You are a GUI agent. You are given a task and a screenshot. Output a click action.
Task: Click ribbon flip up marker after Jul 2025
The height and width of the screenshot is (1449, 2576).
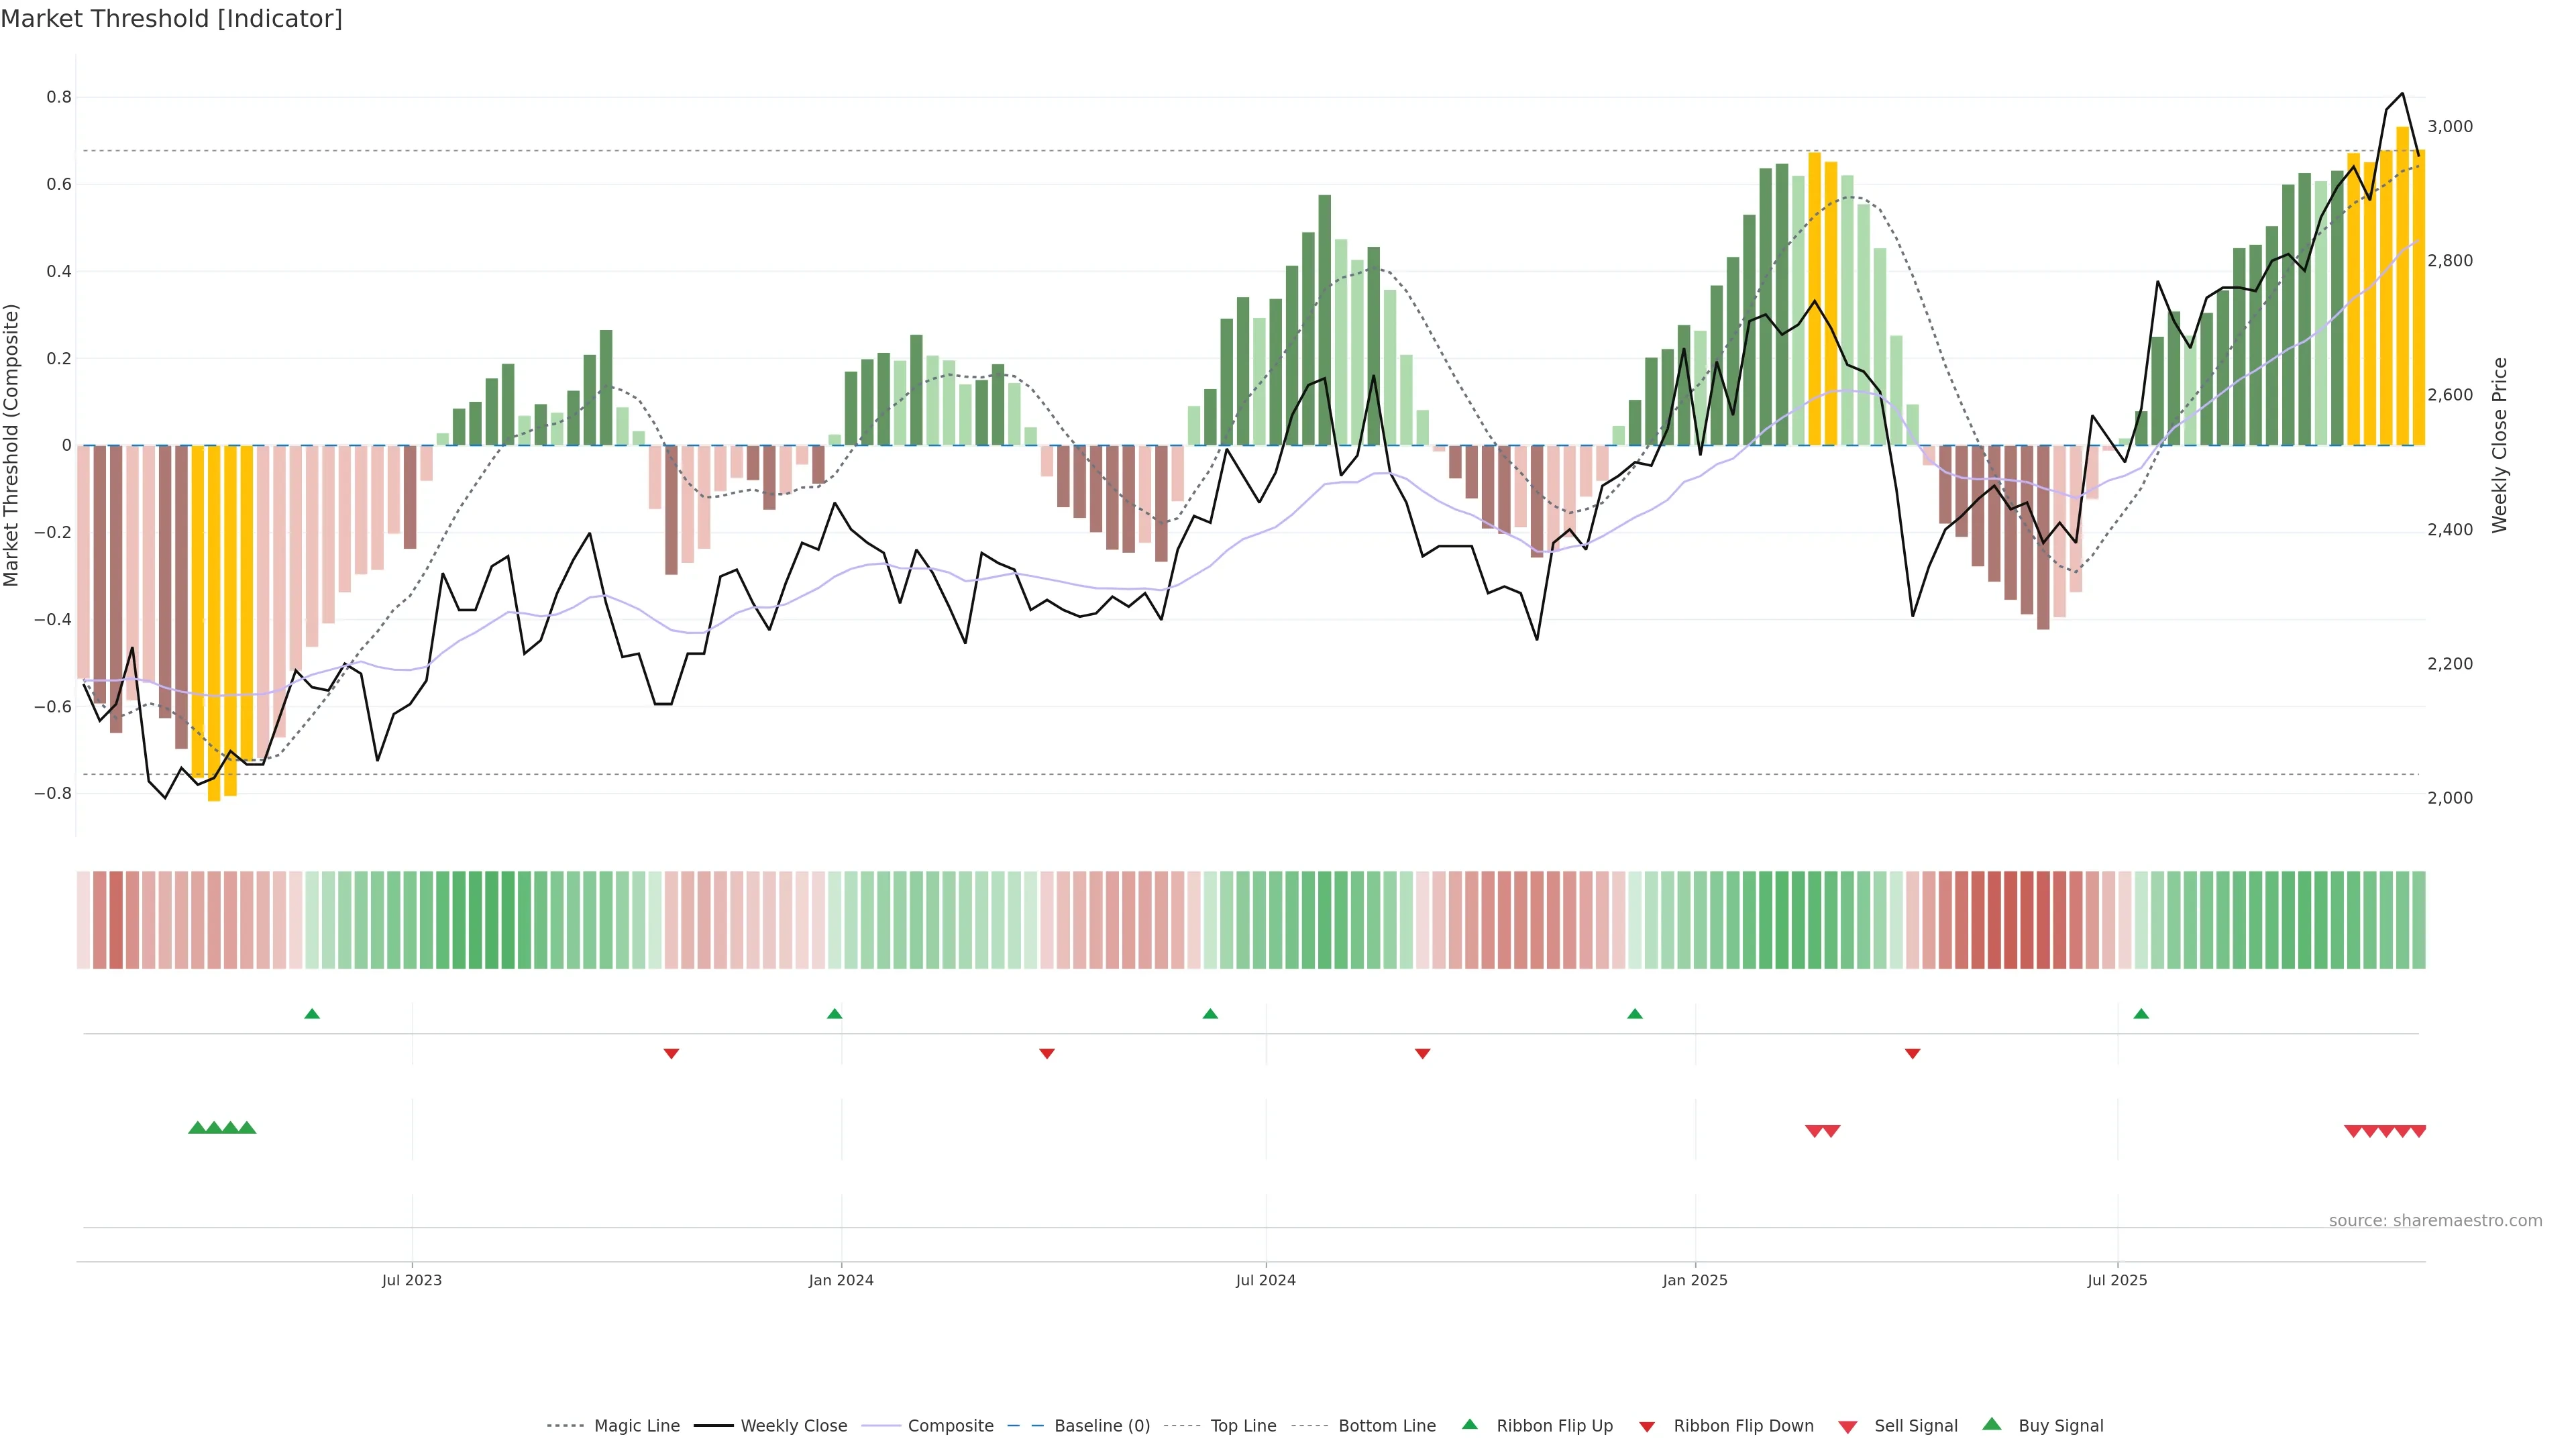(x=2141, y=1014)
